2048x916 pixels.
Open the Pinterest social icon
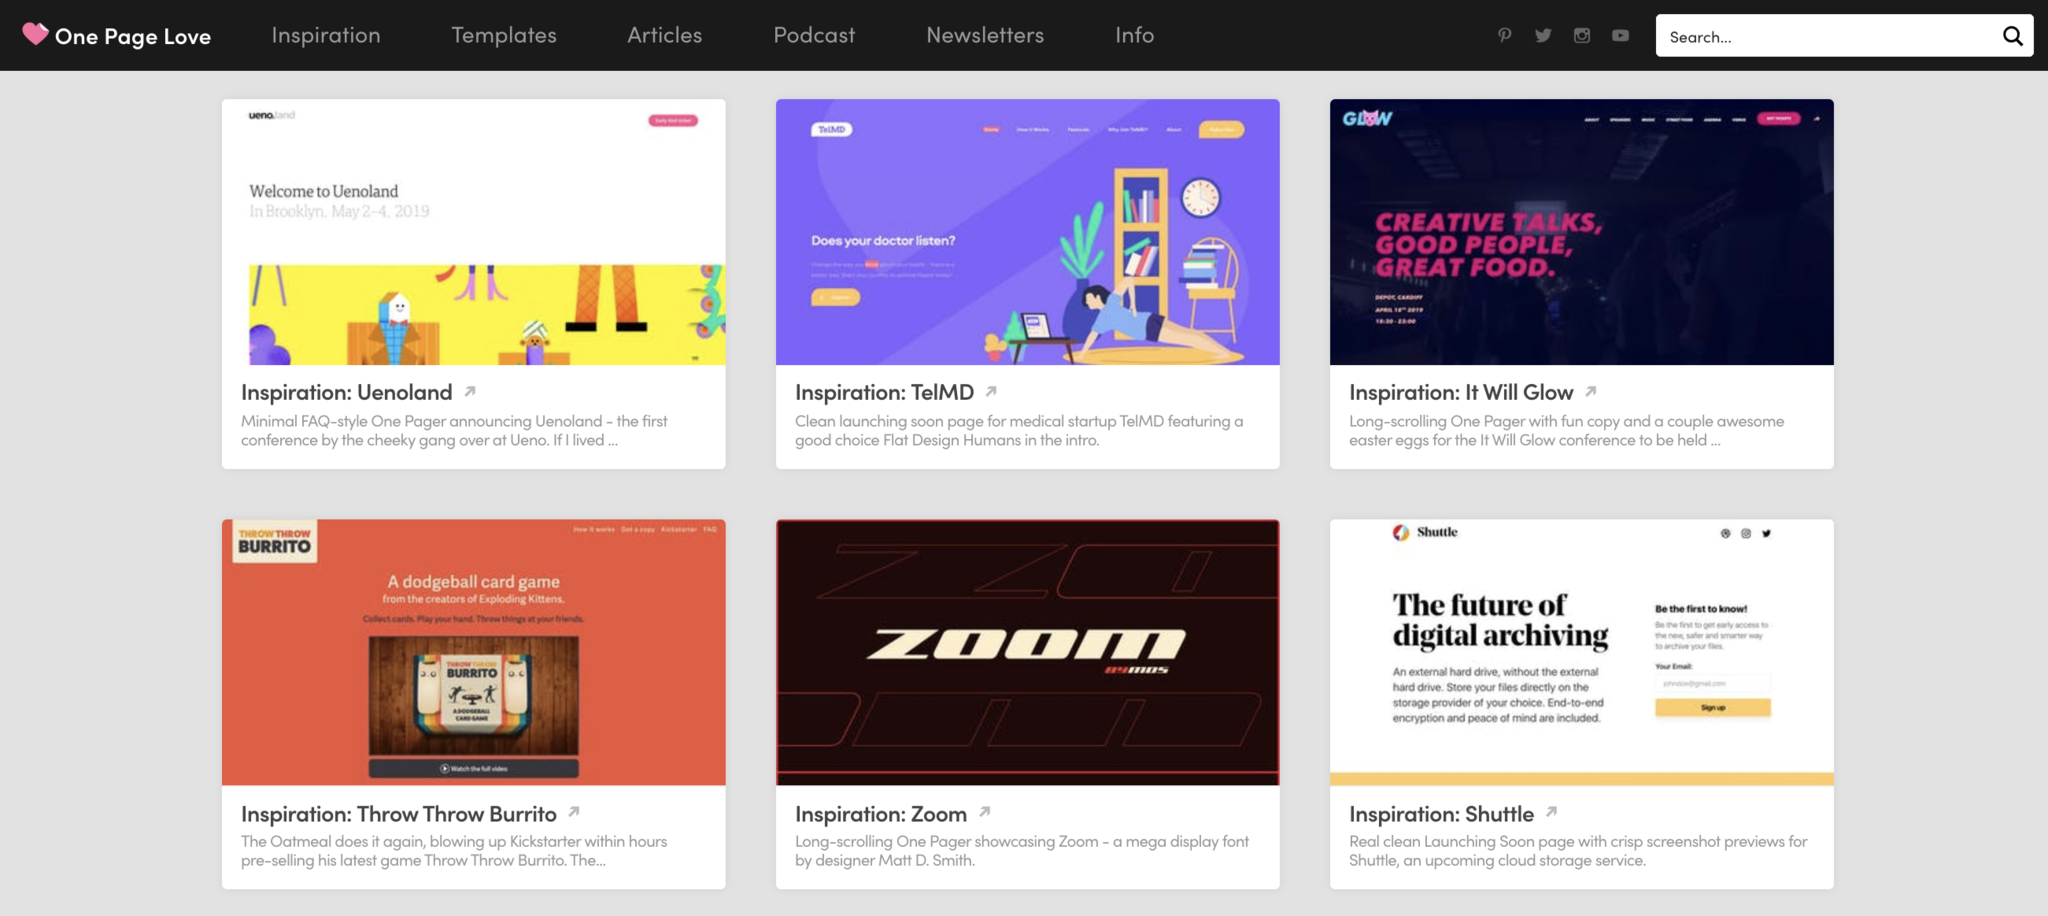[x=1504, y=35]
